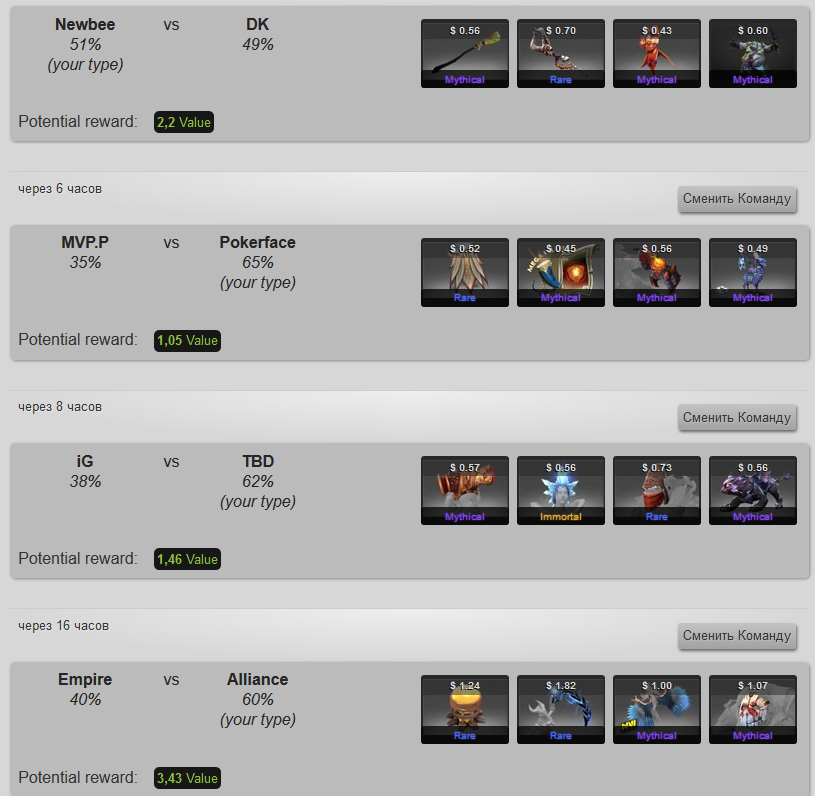This screenshot has width=815, height=796.
Task: Click the $0.70 Rare item thumbnail
Action: (561, 54)
